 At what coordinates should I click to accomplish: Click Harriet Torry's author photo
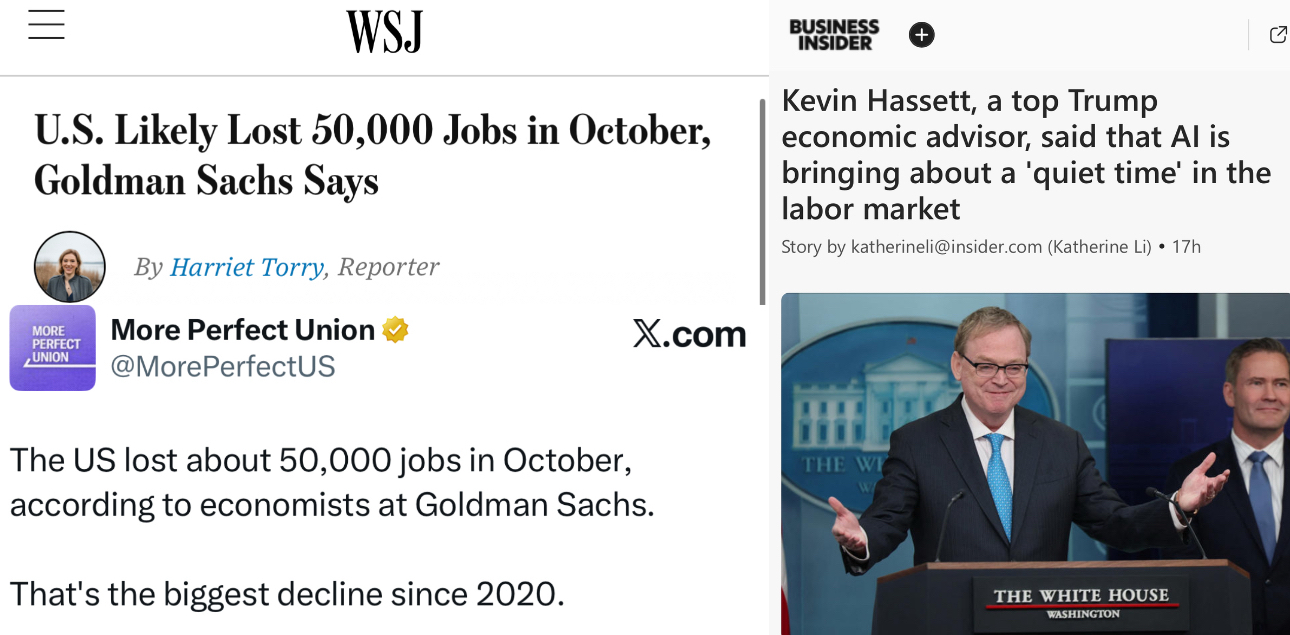tap(69, 267)
